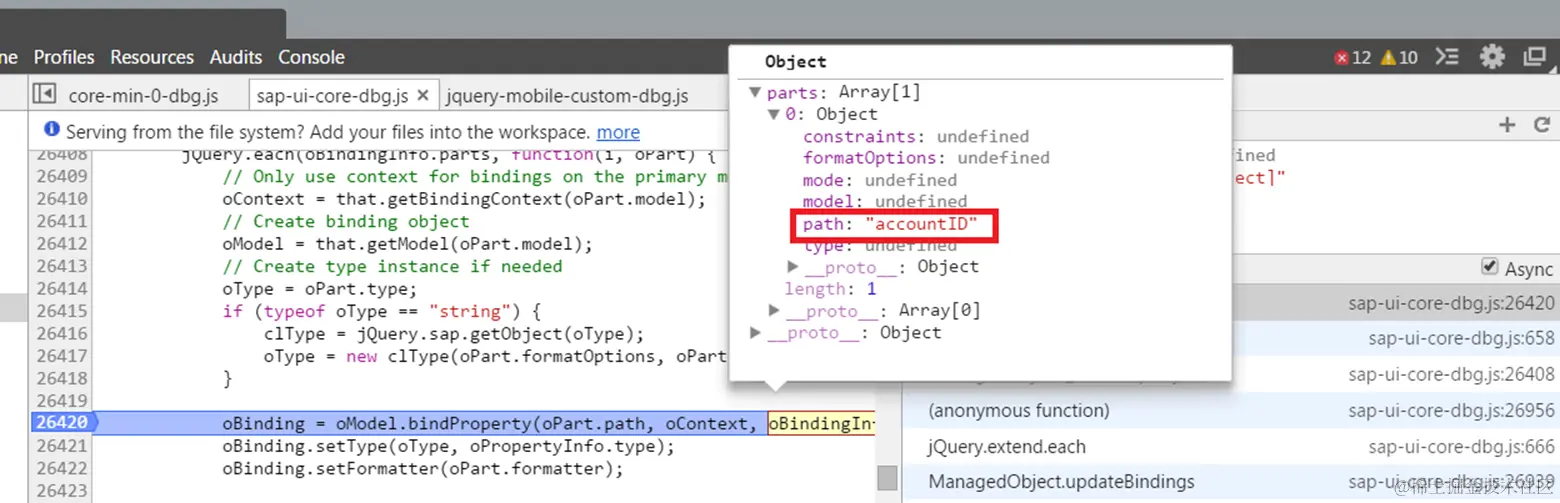This screenshot has height=503, width=1560.
Task: Open source link sap-ui-core-dbg.js:26408
Action: tap(1451, 374)
